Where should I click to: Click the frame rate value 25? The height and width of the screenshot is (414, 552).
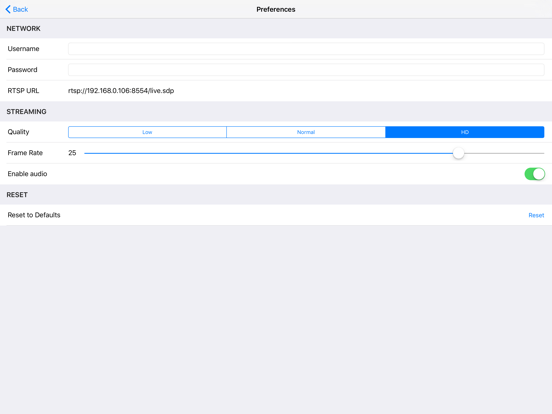coord(72,153)
